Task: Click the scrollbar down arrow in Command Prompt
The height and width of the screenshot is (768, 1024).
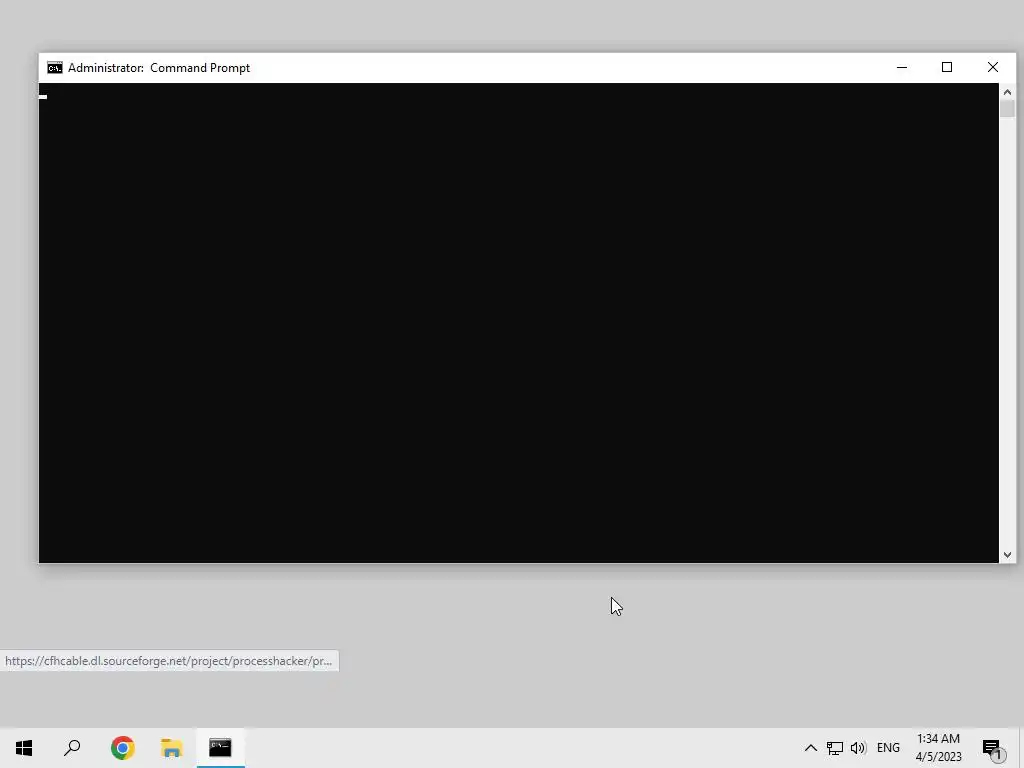Action: (x=1007, y=555)
